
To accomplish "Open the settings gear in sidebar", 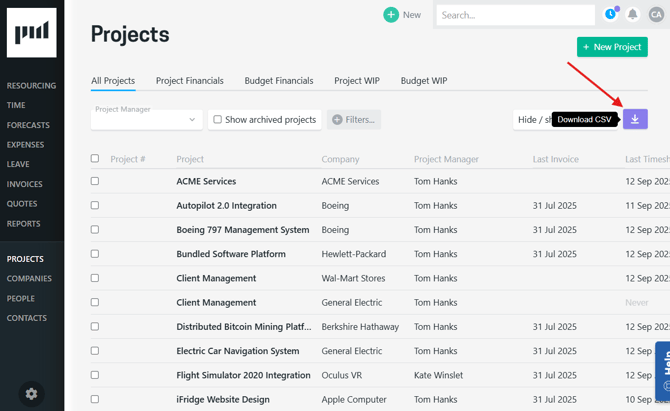I will click(31, 393).
